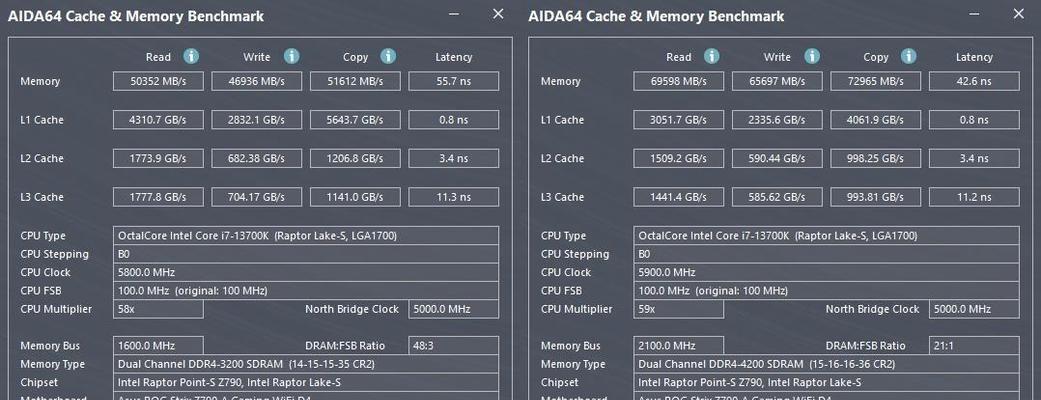Screen dimensions: 1041x400
Task: Select the Memory Write value 65697 MB/s
Action: coord(777,81)
